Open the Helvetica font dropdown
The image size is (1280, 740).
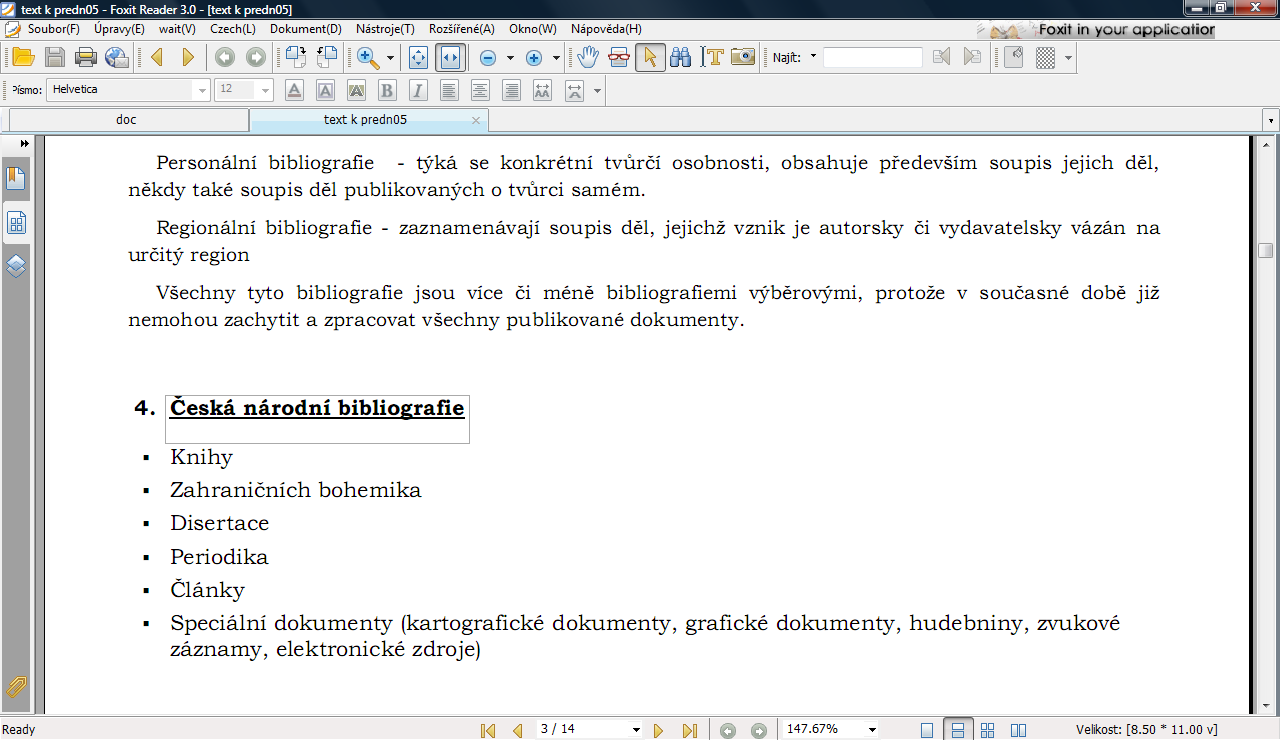[x=203, y=90]
